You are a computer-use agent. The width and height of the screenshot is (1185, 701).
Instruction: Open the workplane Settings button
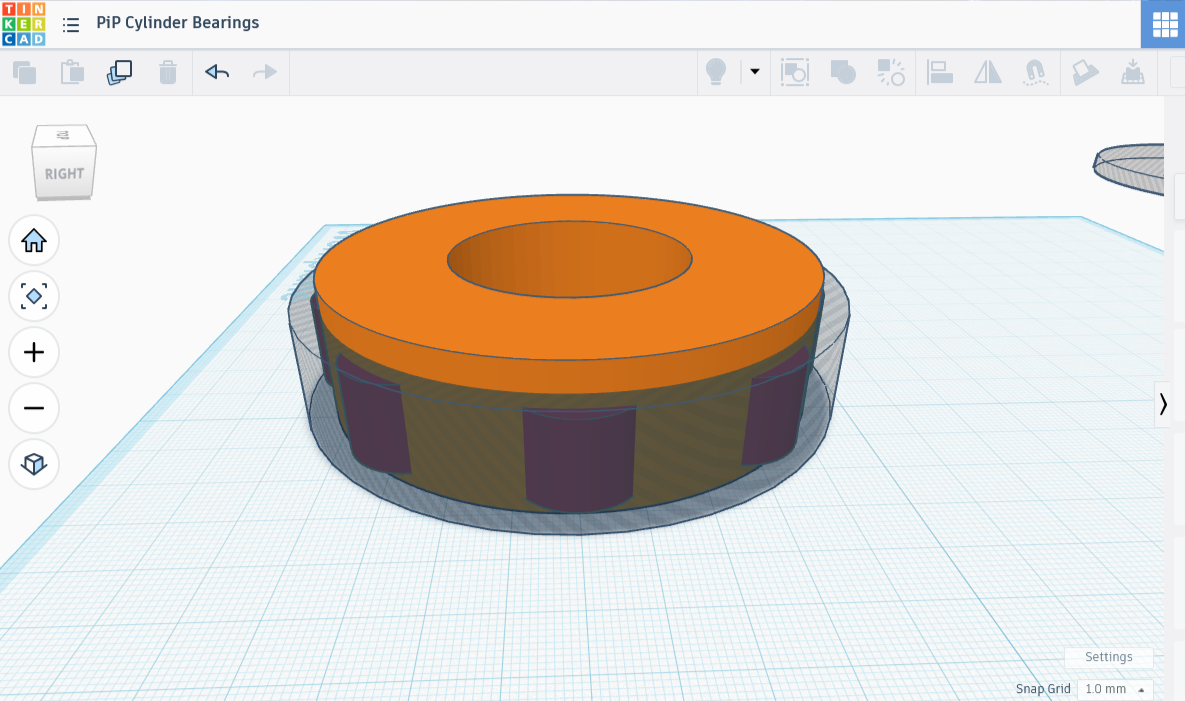pos(1109,657)
